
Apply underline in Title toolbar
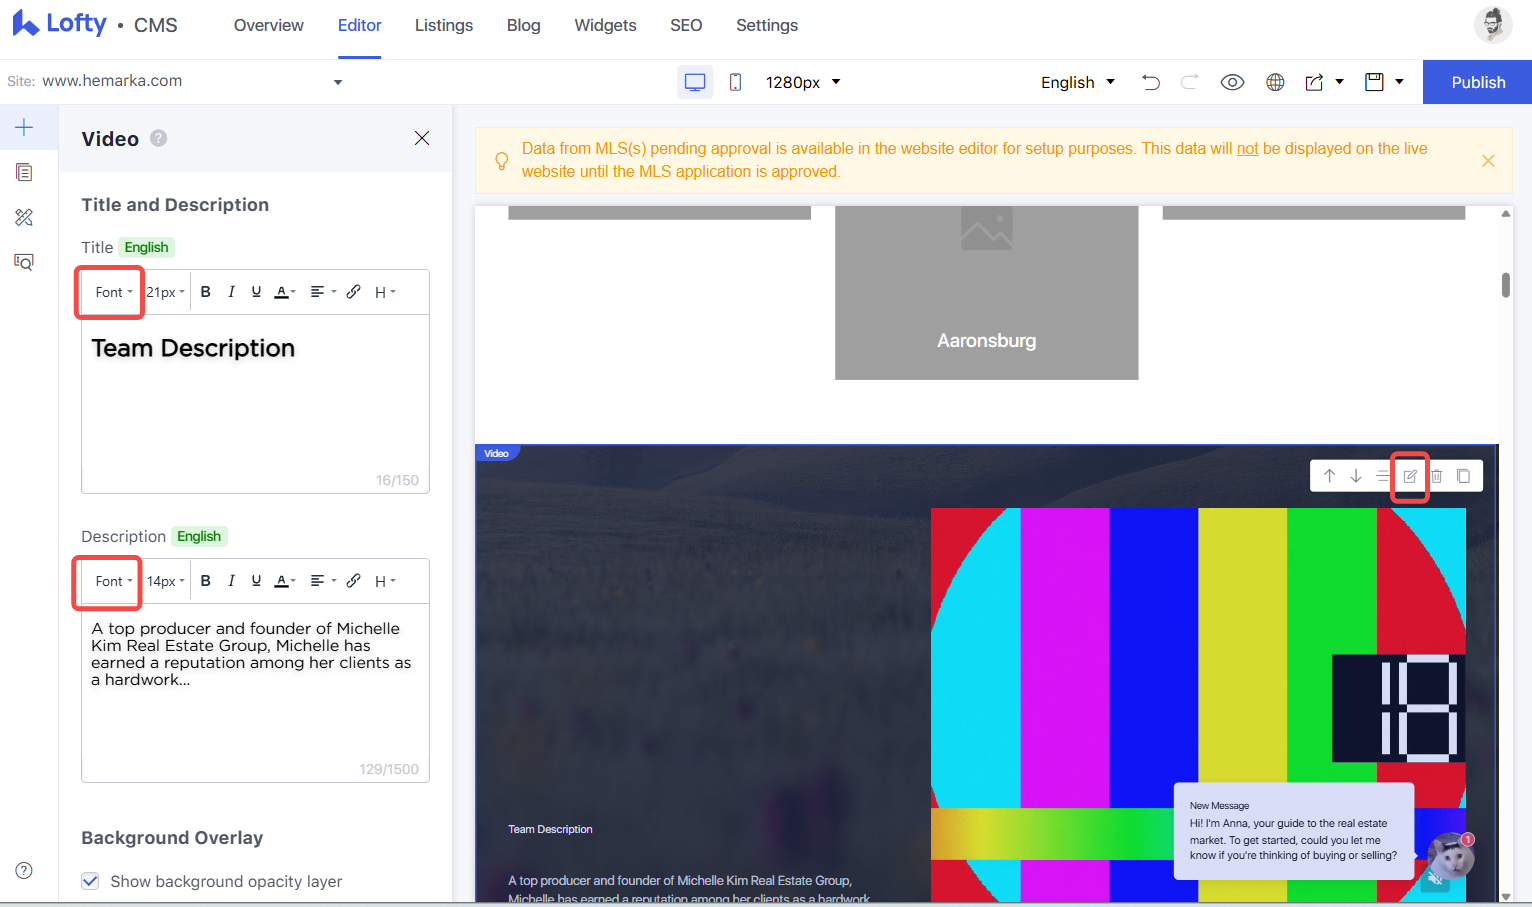[x=256, y=292]
